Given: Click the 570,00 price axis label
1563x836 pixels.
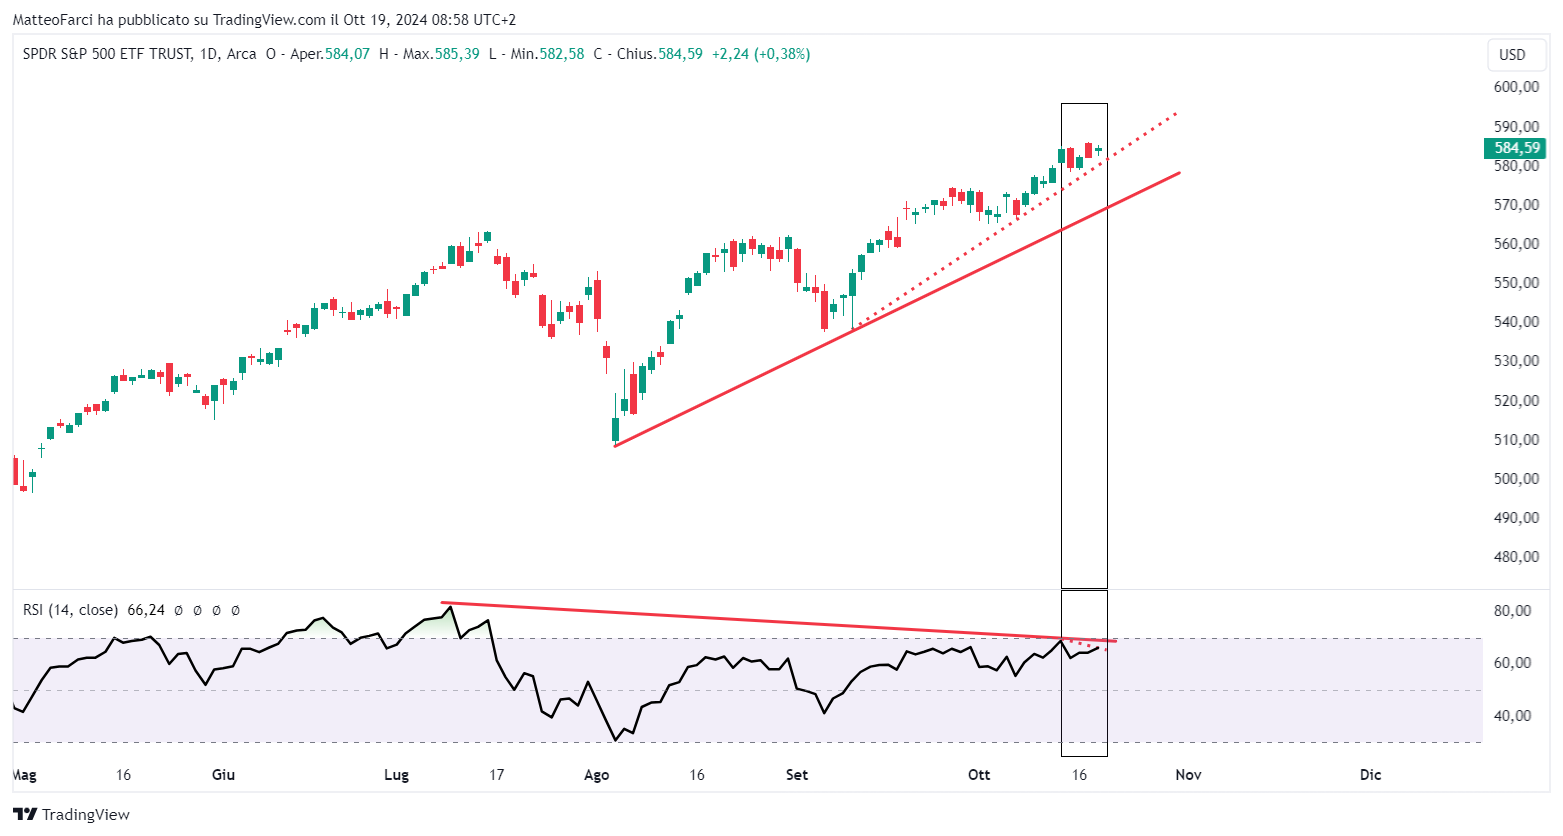Looking at the screenshot, I should (x=1516, y=204).
